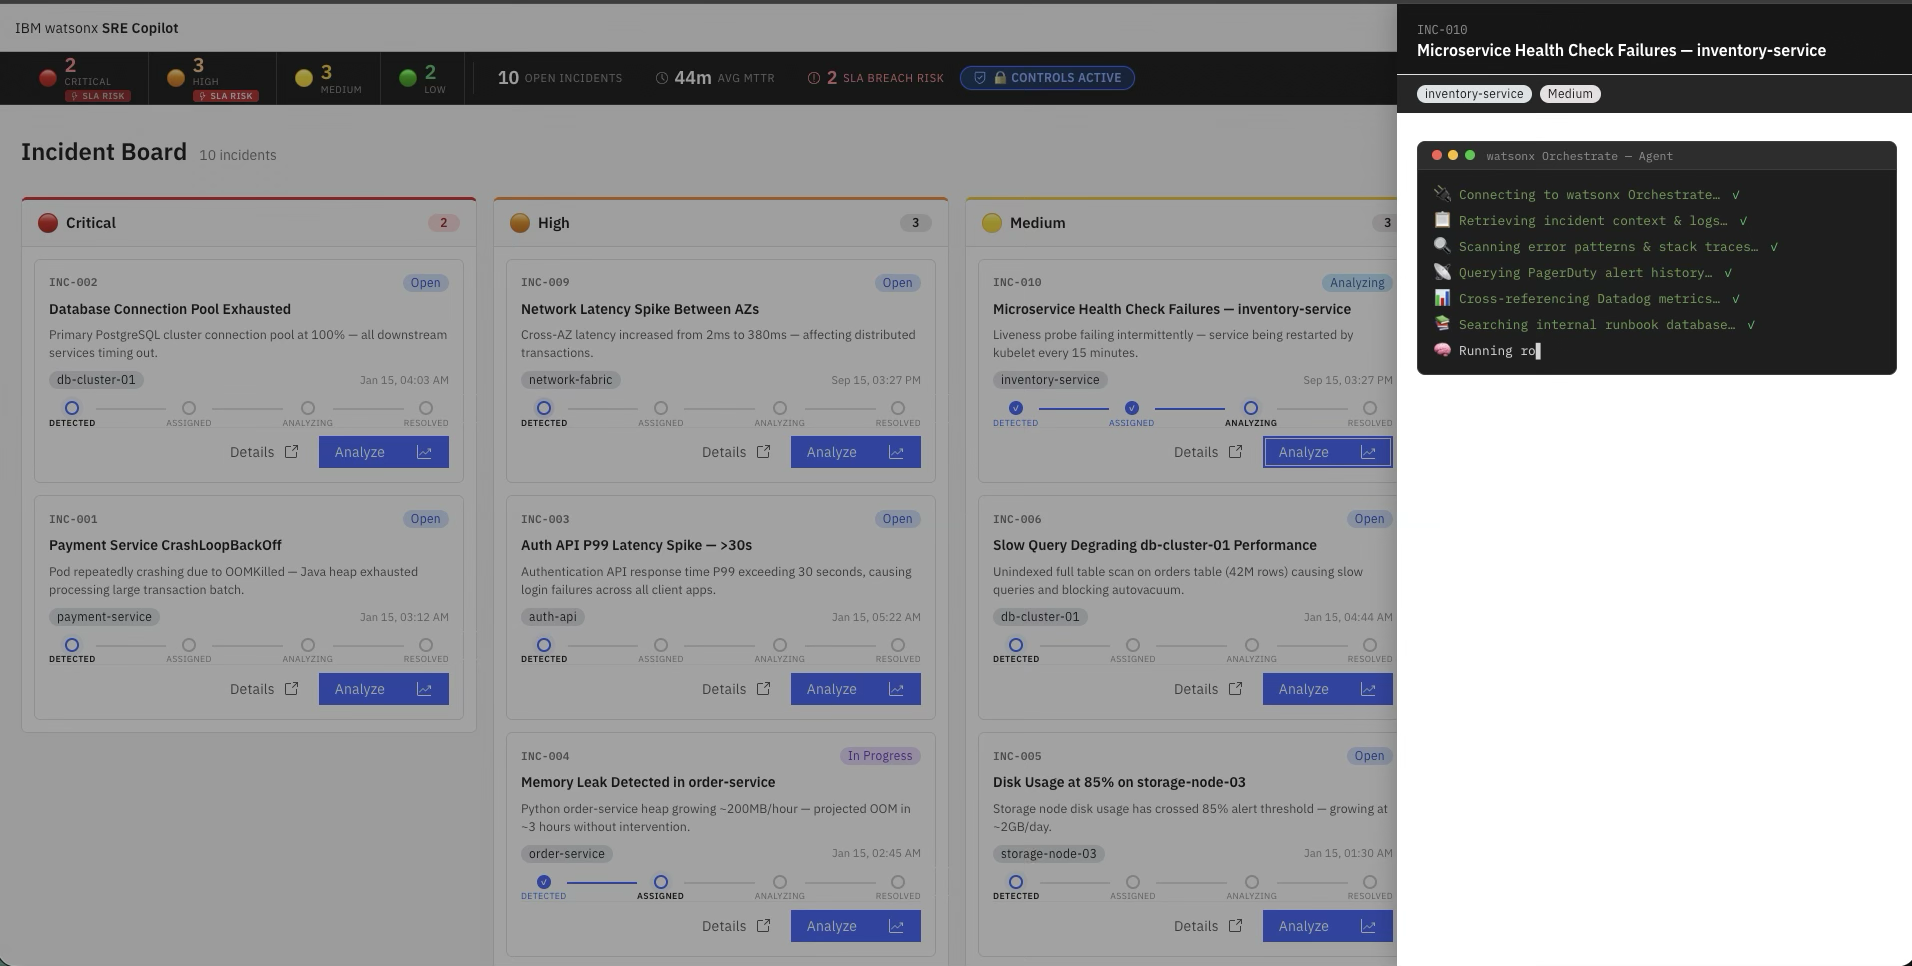Click Analyze for INC-003 Auth API
Viewport: 1912px width, 966px height.
[855, 689]
